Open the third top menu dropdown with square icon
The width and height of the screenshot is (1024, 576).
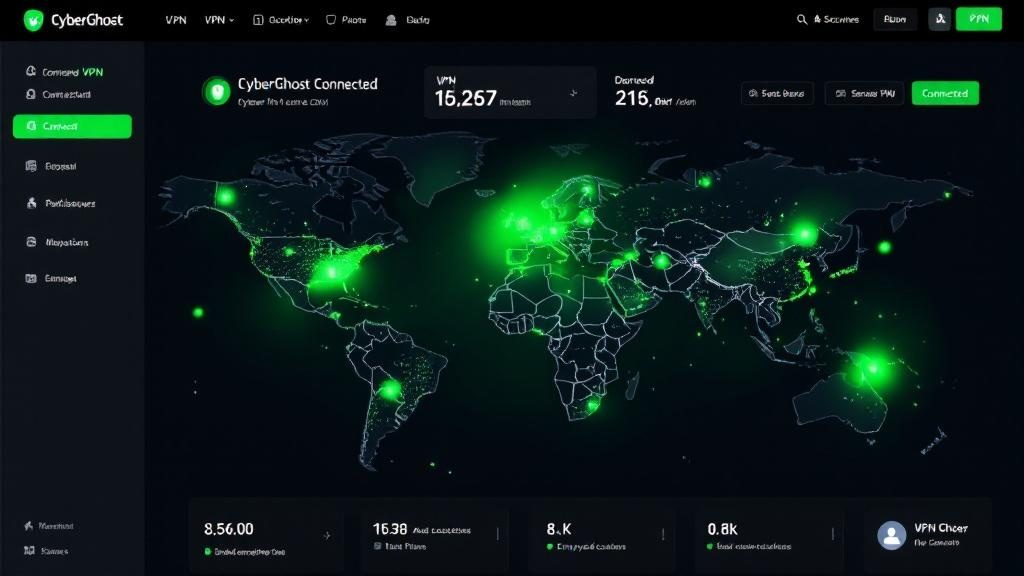[281, 20]
